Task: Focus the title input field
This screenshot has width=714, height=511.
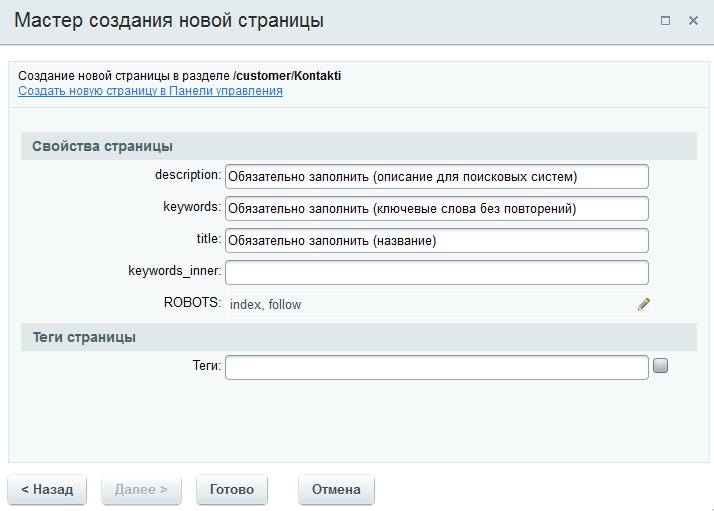Action: coord(437,240)
